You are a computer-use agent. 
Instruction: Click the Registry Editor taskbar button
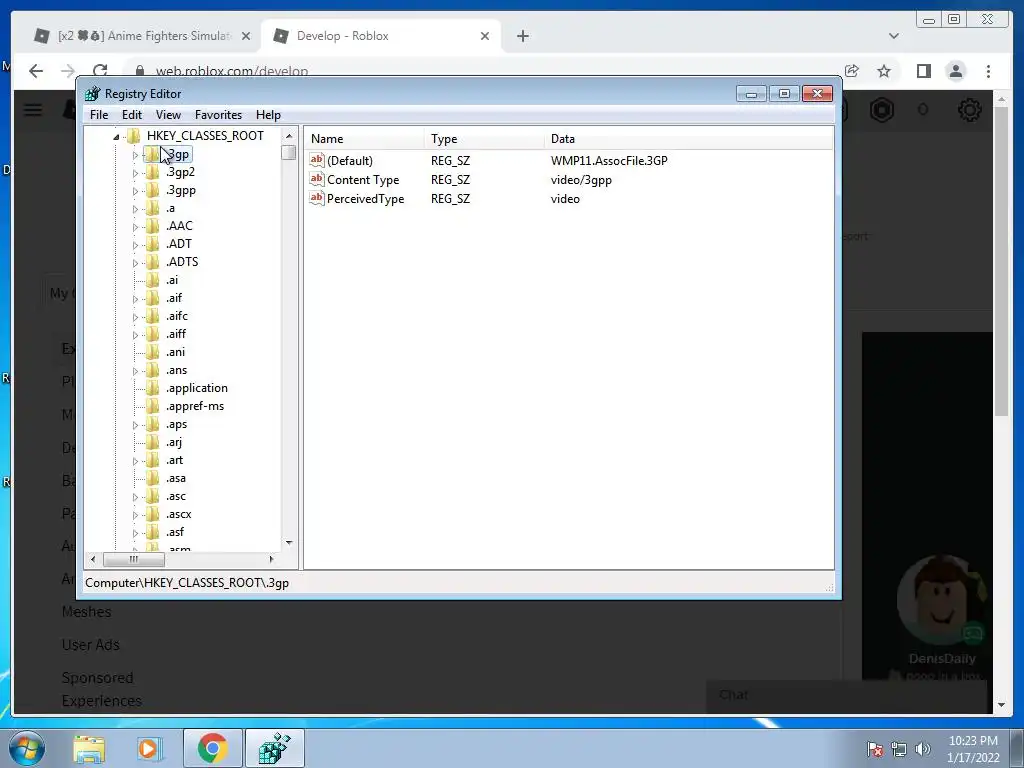[x=274, y=748]
